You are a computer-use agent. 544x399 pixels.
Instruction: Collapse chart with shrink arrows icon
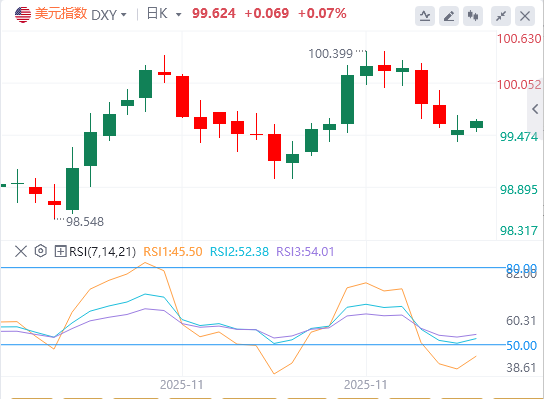[501, 16]
